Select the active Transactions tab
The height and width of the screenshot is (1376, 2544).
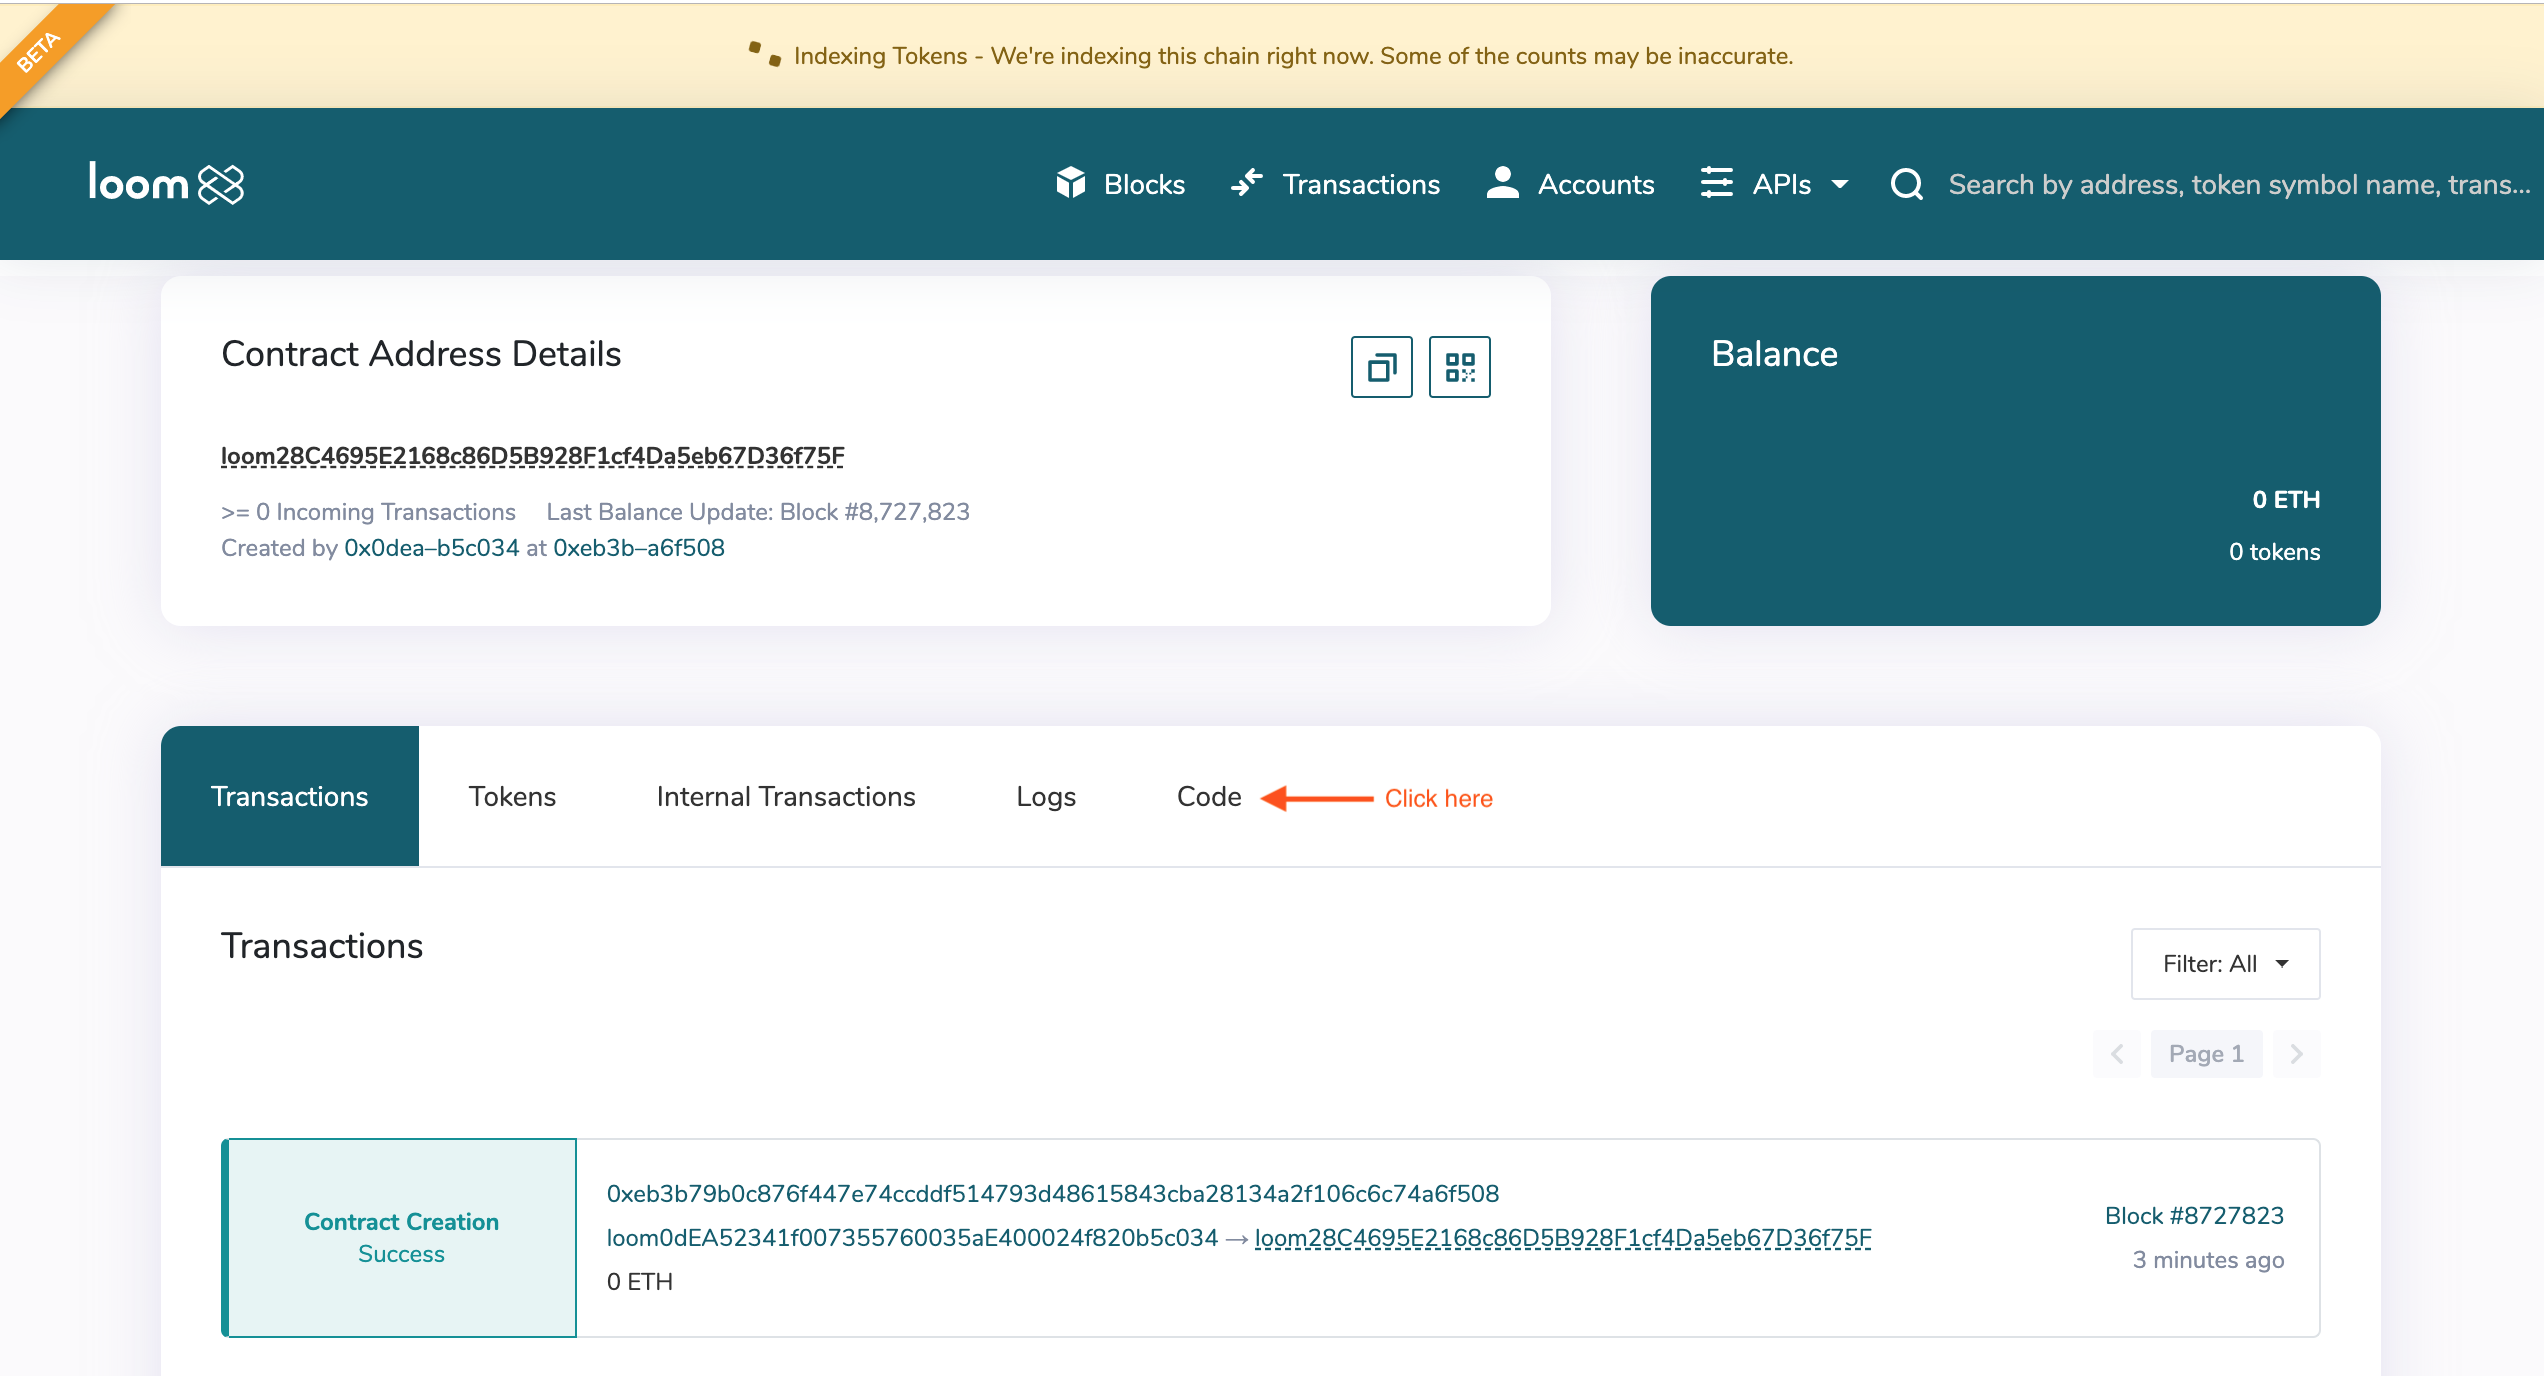[x=290, y=796]
